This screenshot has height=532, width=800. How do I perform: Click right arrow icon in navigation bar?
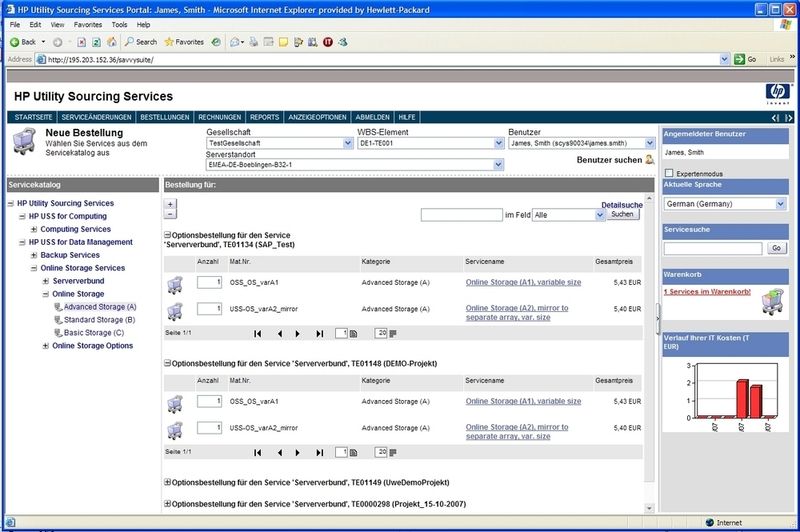coord(788,118)
